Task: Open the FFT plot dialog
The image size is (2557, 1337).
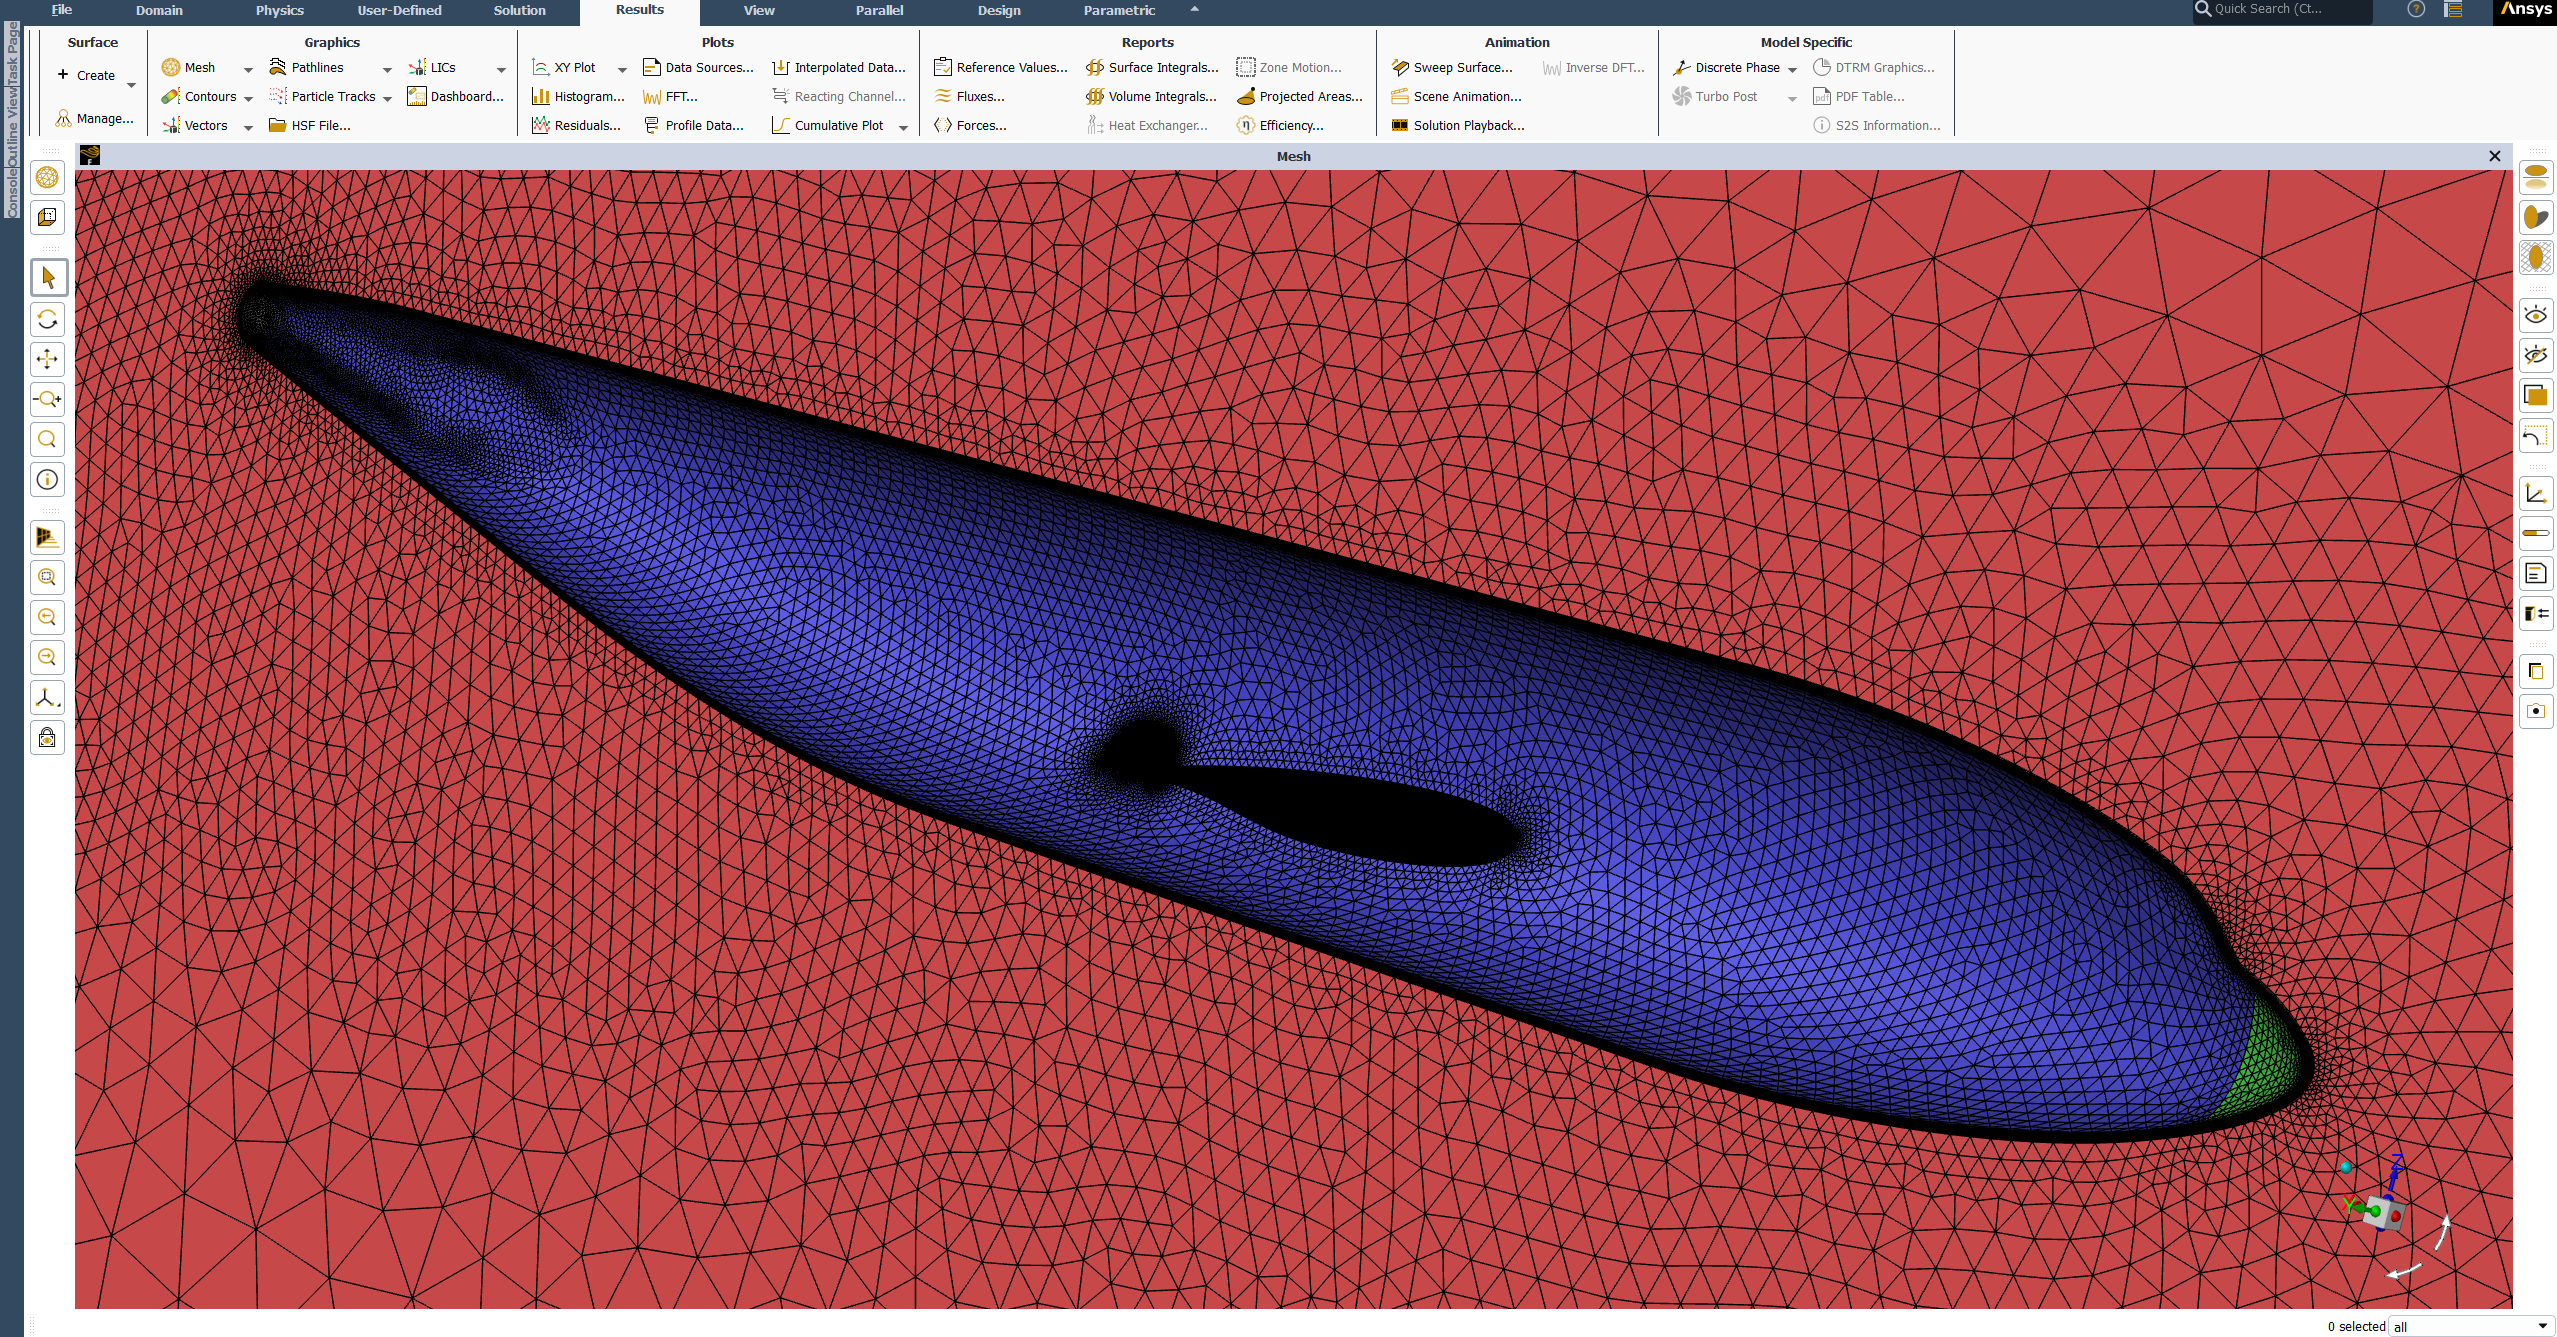Action: (670, 97)
